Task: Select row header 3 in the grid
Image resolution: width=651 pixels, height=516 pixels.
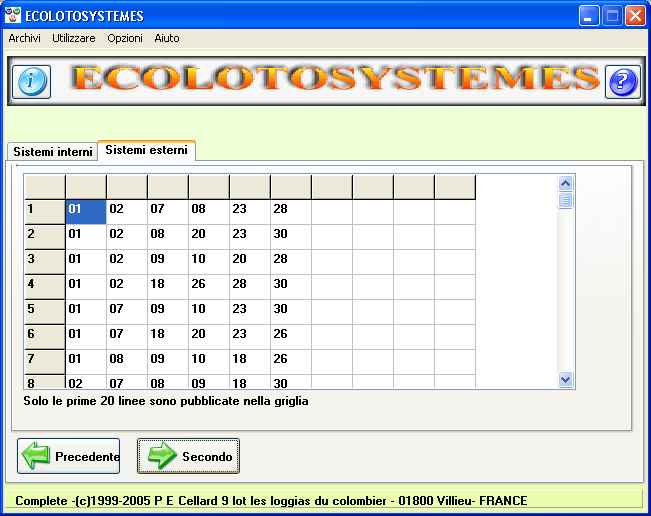Action: 44,259
